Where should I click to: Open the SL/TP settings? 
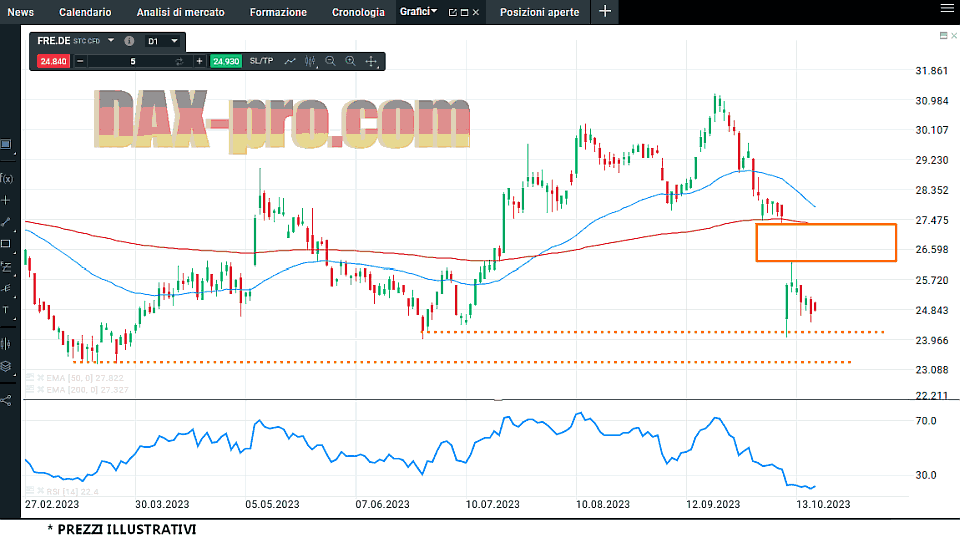261,61
